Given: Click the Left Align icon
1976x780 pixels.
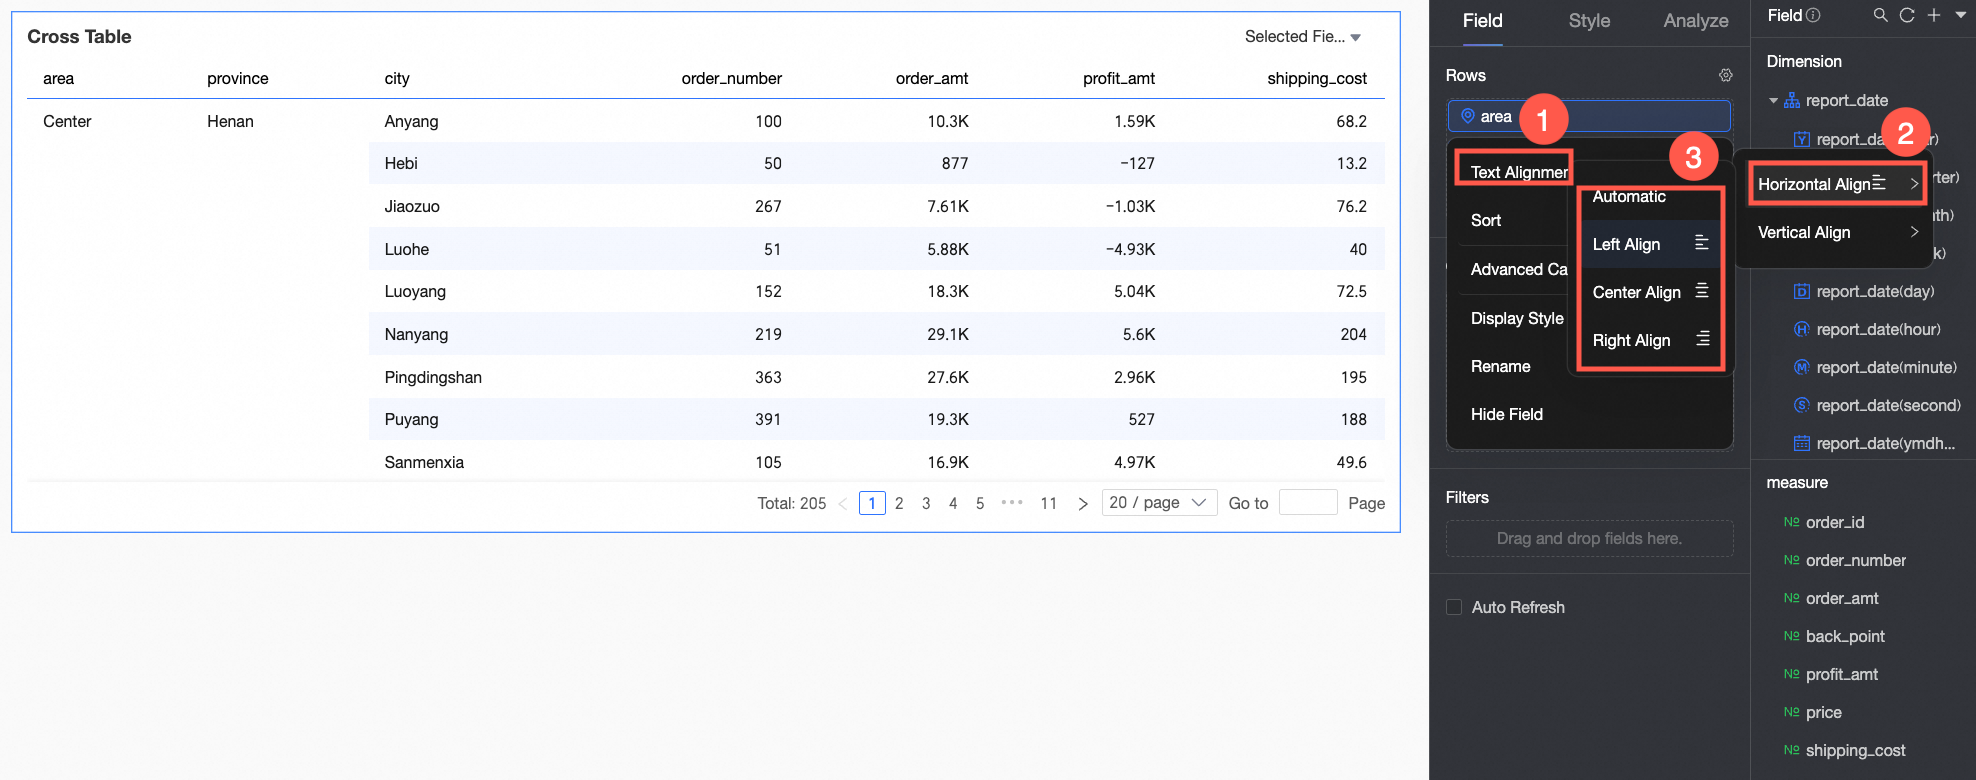Looking at the screenshot, I should (1702, 243).
